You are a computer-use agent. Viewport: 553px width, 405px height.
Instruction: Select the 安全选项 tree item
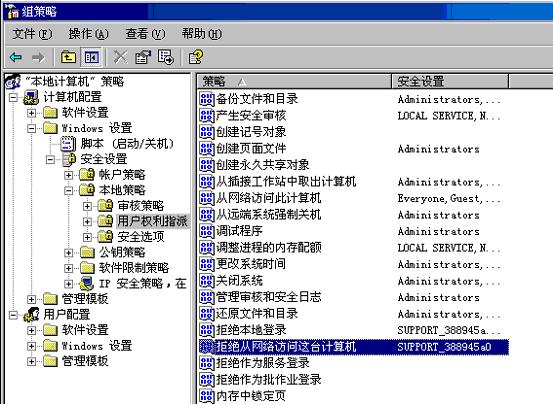[x=141, y=237]
